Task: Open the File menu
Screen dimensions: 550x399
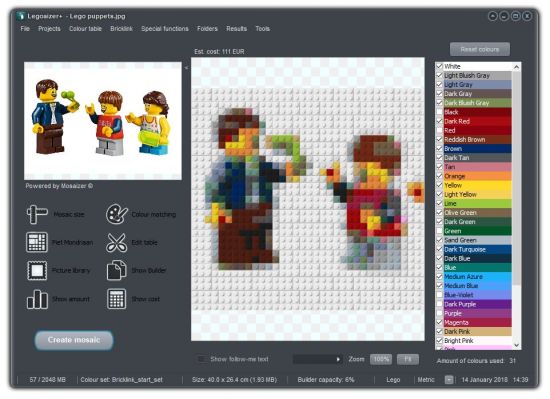Action: click(25, 29)
